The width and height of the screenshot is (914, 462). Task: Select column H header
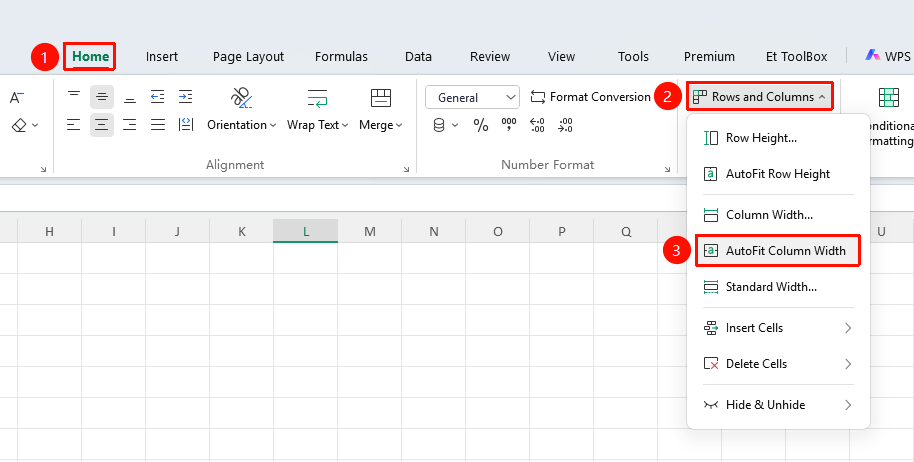tap(50, 231)
